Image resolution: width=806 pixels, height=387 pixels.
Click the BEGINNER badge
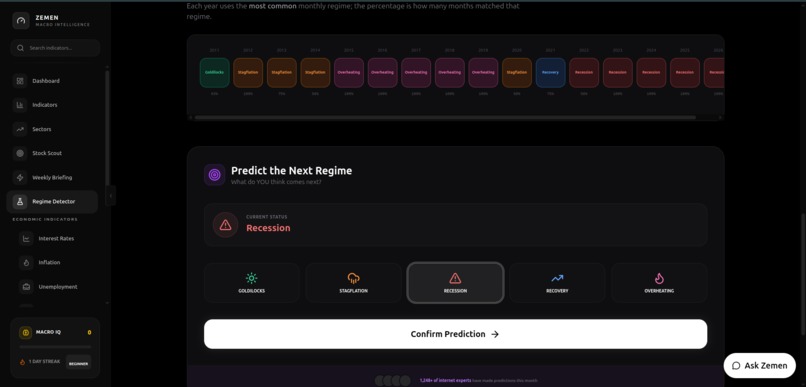[78, 363]
